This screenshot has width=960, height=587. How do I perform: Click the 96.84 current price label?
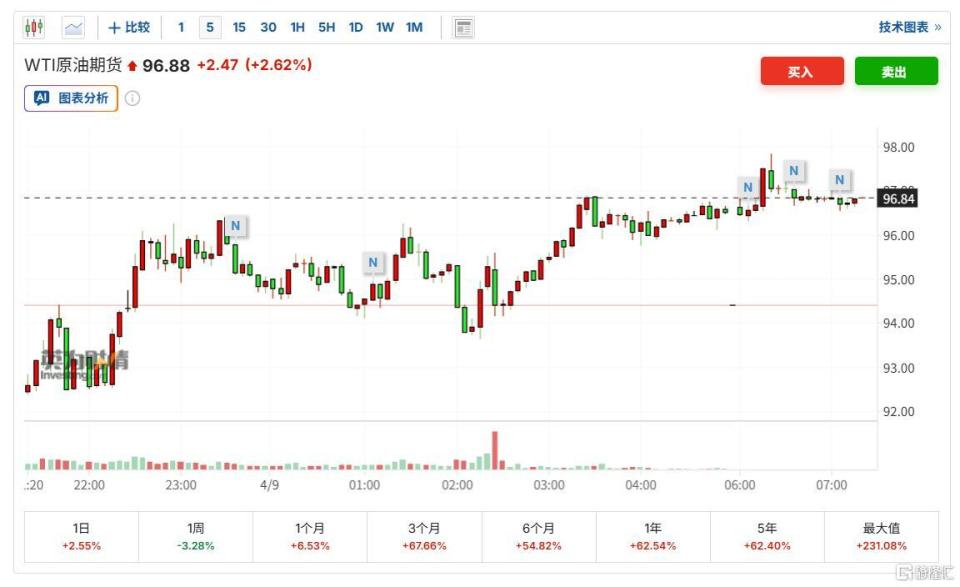point(897,198)
